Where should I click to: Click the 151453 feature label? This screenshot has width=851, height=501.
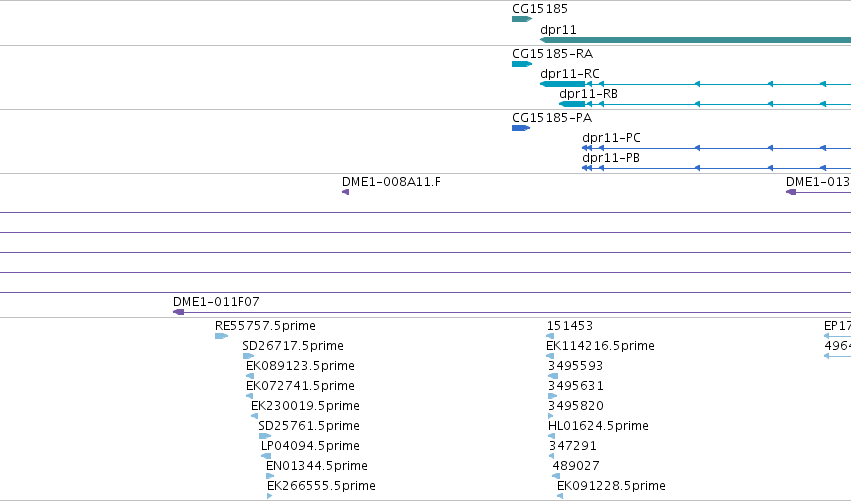569,326
